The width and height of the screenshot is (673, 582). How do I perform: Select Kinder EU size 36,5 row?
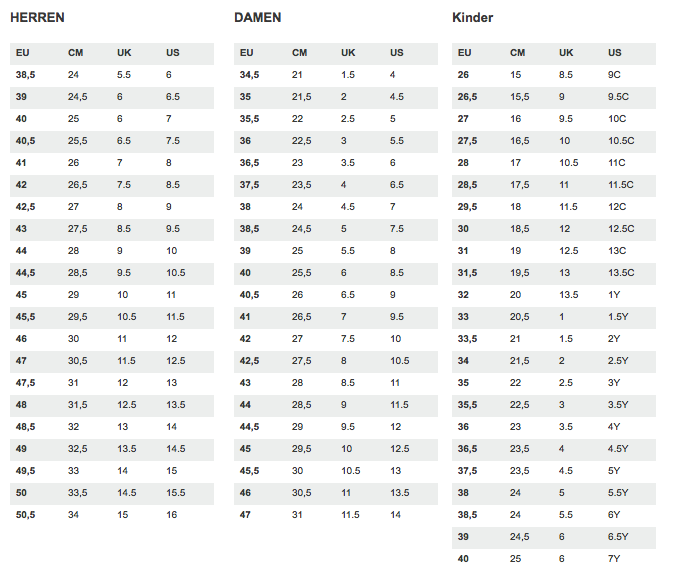[554, 449]
